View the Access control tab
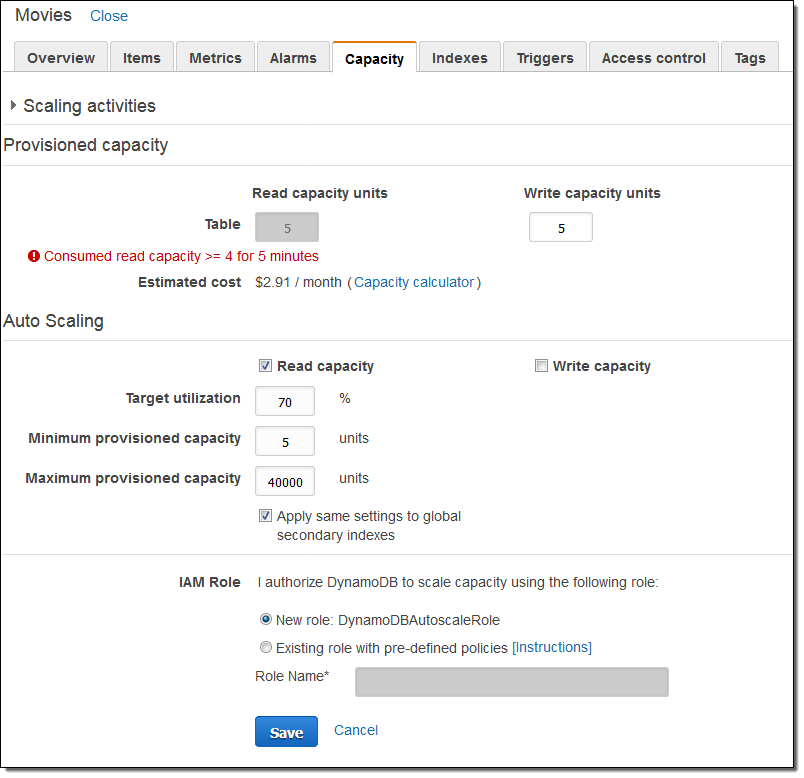Viewport: 804px width, 778px height. (x=654, y=58)
